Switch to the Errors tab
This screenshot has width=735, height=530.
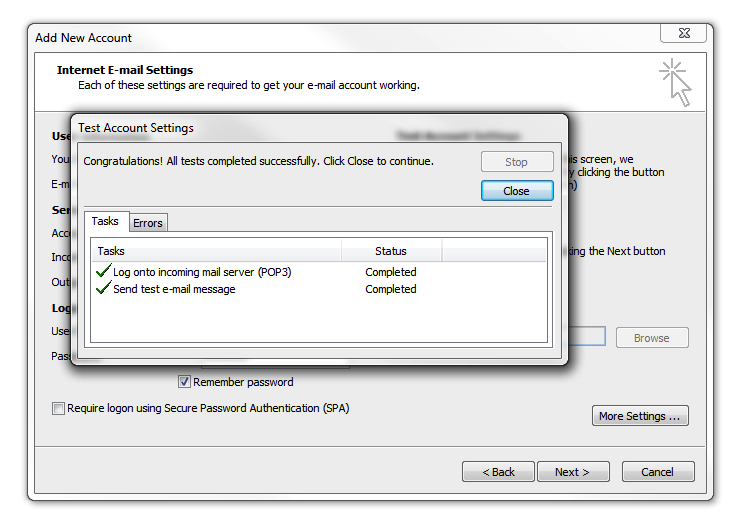click(148, 223)
